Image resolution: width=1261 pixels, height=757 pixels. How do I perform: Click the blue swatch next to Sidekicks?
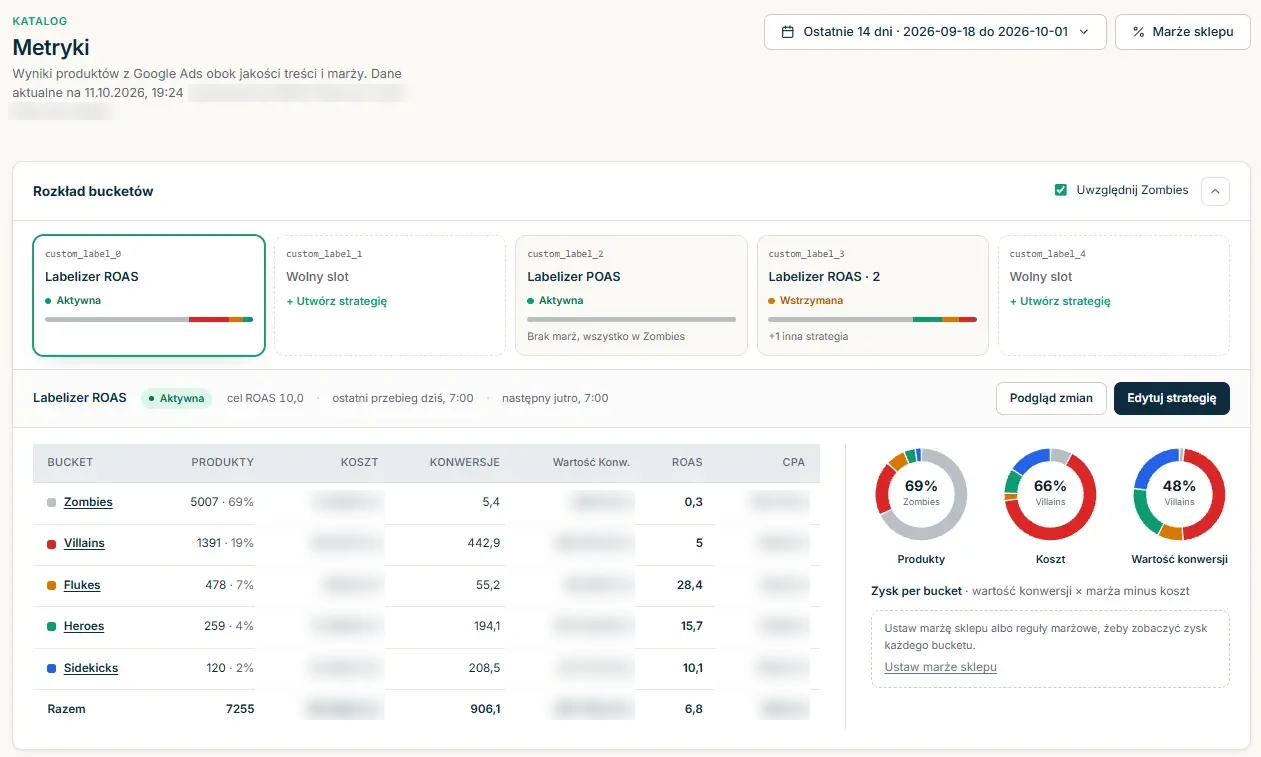click(51, 668)
